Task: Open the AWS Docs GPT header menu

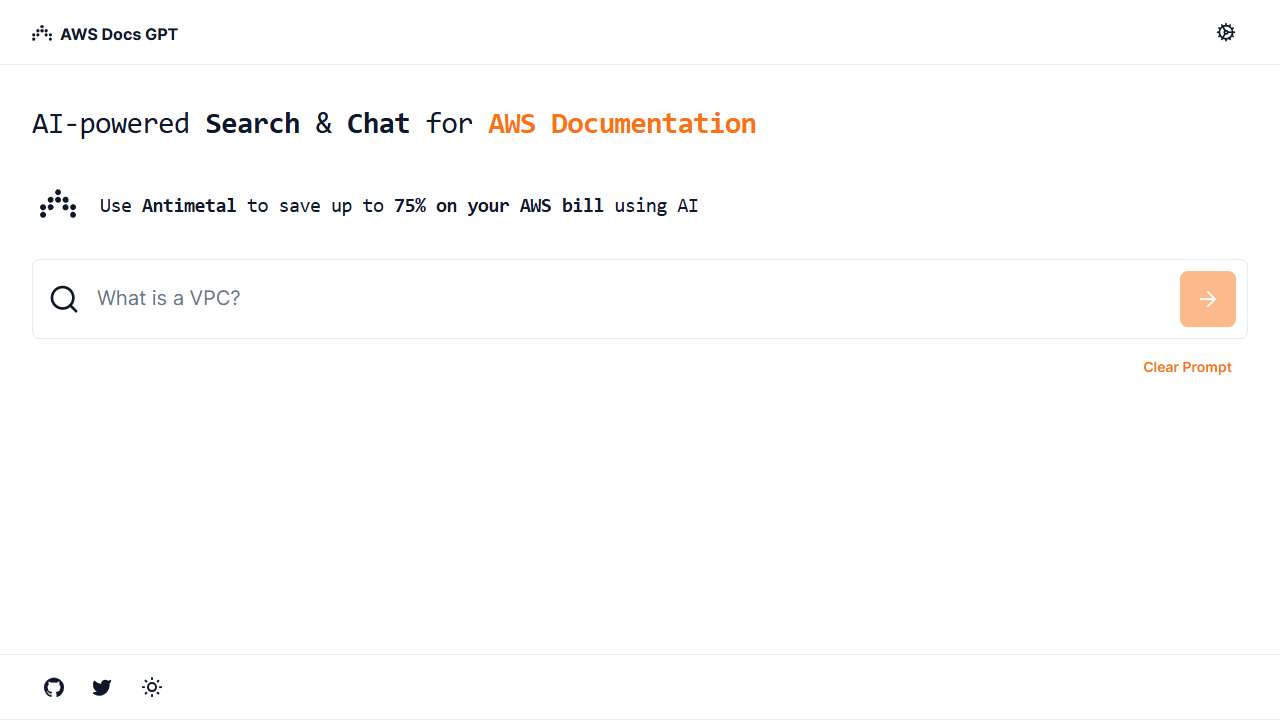Action: [105, 33]
